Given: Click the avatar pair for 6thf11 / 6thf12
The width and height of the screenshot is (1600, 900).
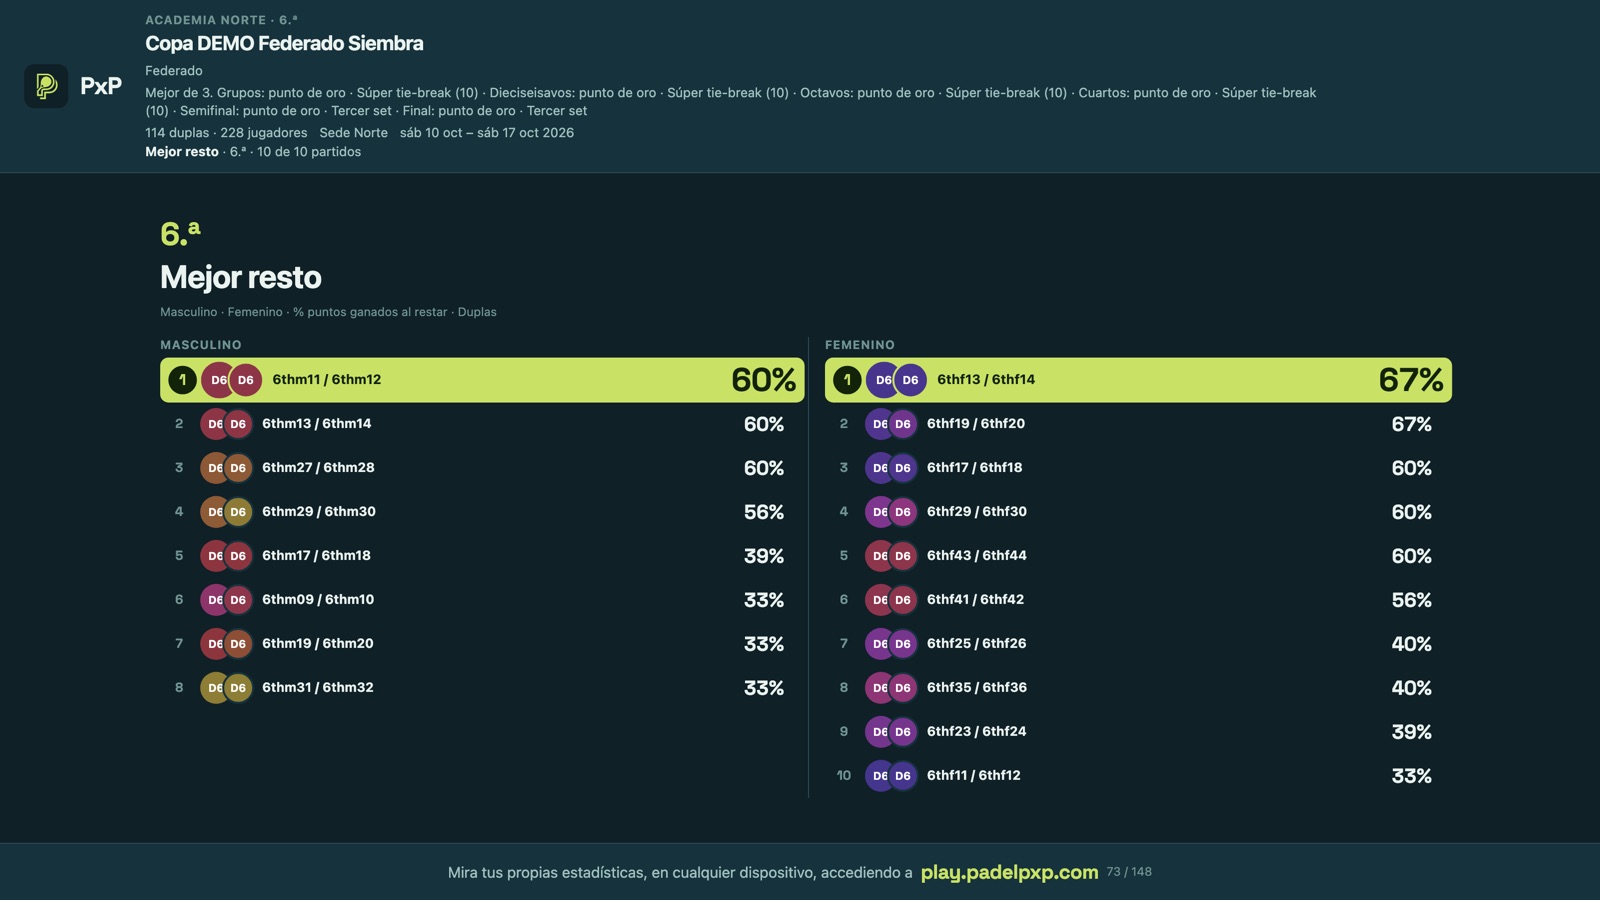Looking at the screenshot, I should pyautogui.click(x=891, y=776).
